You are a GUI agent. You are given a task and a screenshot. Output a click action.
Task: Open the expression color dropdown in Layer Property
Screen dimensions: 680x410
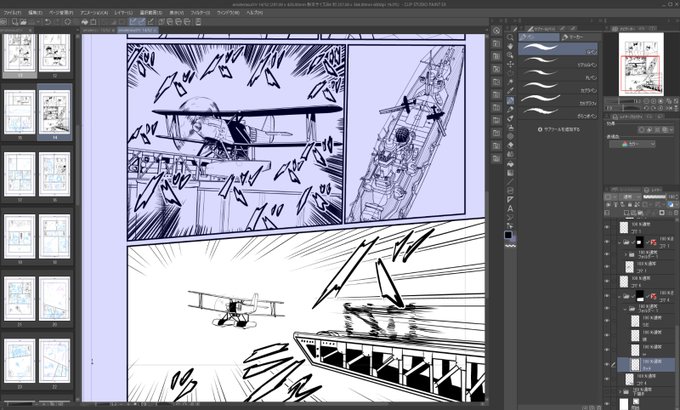(x=632, y=144)
